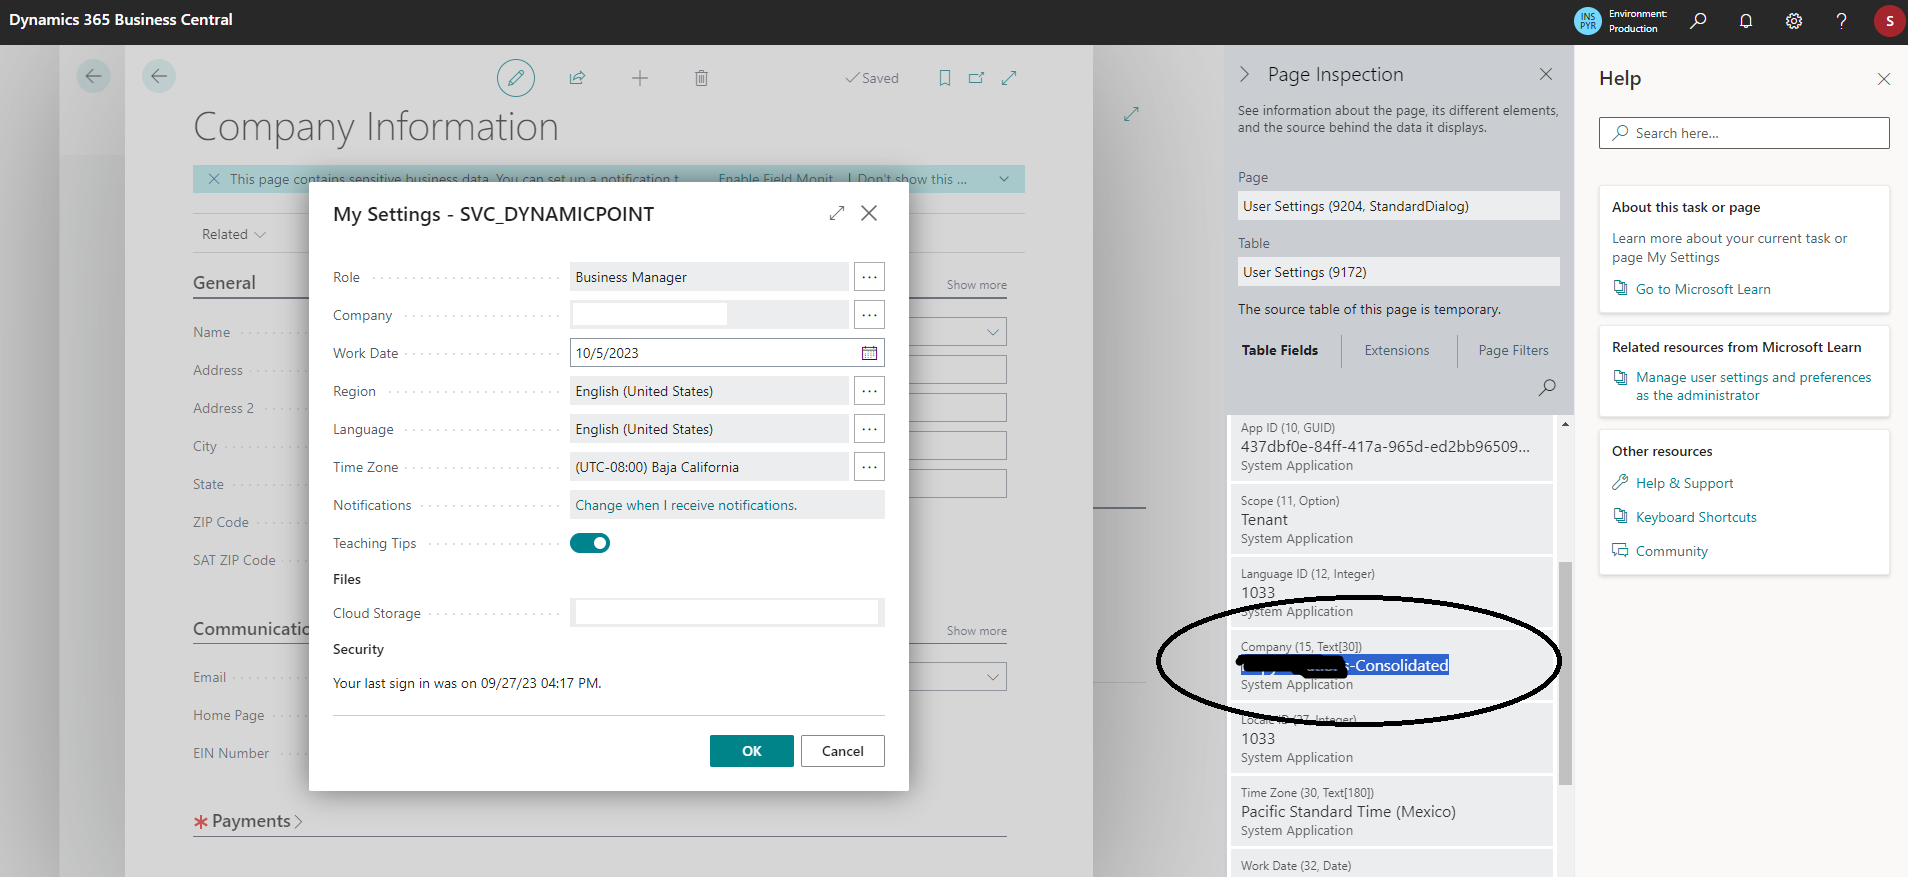Click the expand arrows icon beside Page Inspection
Image resolution: width=1908 pixels, height=877 pixels.
[x=1131, y=114]
